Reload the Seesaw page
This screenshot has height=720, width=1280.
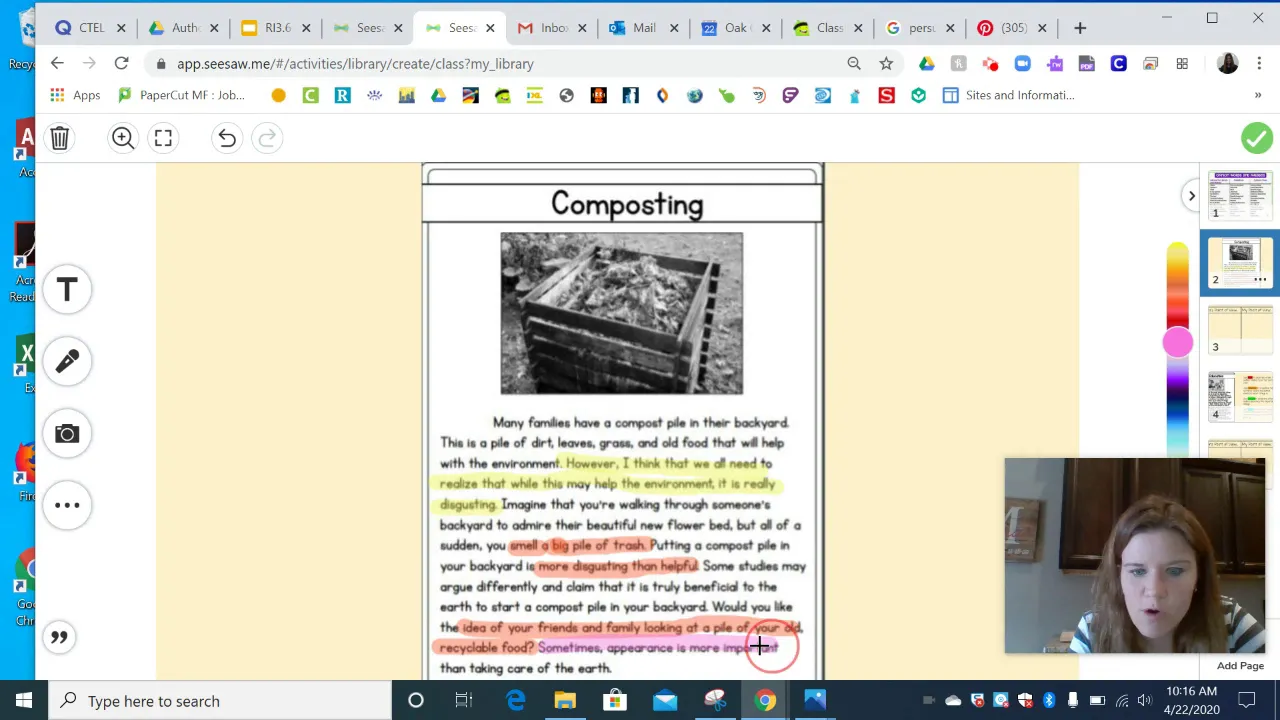(x=121, y=63)
